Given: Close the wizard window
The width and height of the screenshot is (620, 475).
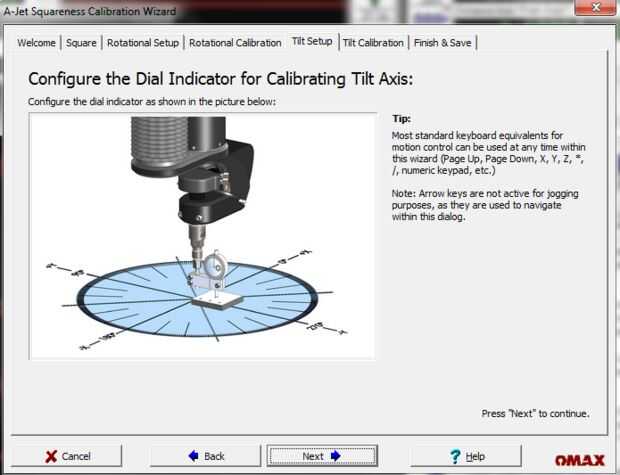Looking at the screenshot, I should (596, 7).
